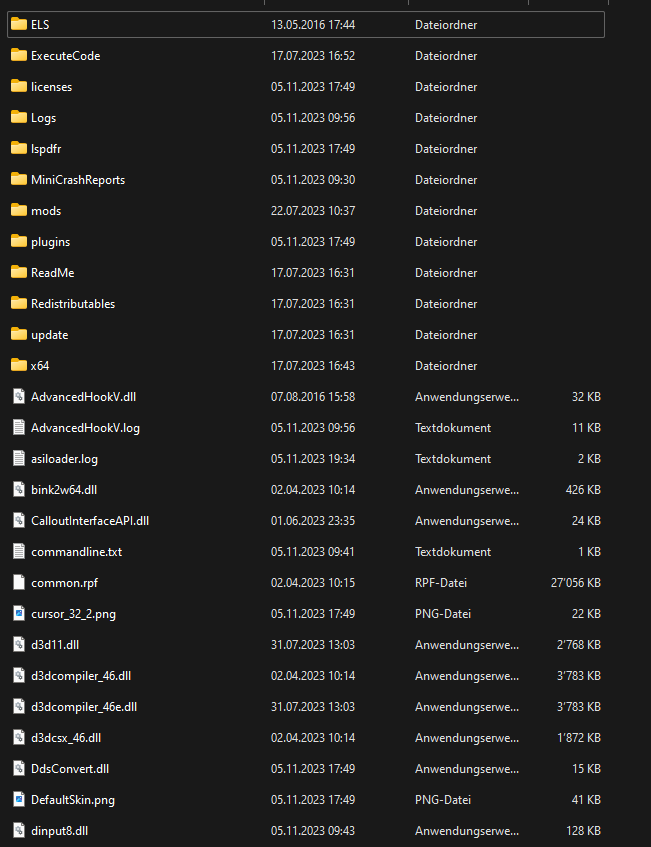The width and height of the screenshot is (651, 847).
Task: Click the dinput8.dll file icon
Action: 19,830
